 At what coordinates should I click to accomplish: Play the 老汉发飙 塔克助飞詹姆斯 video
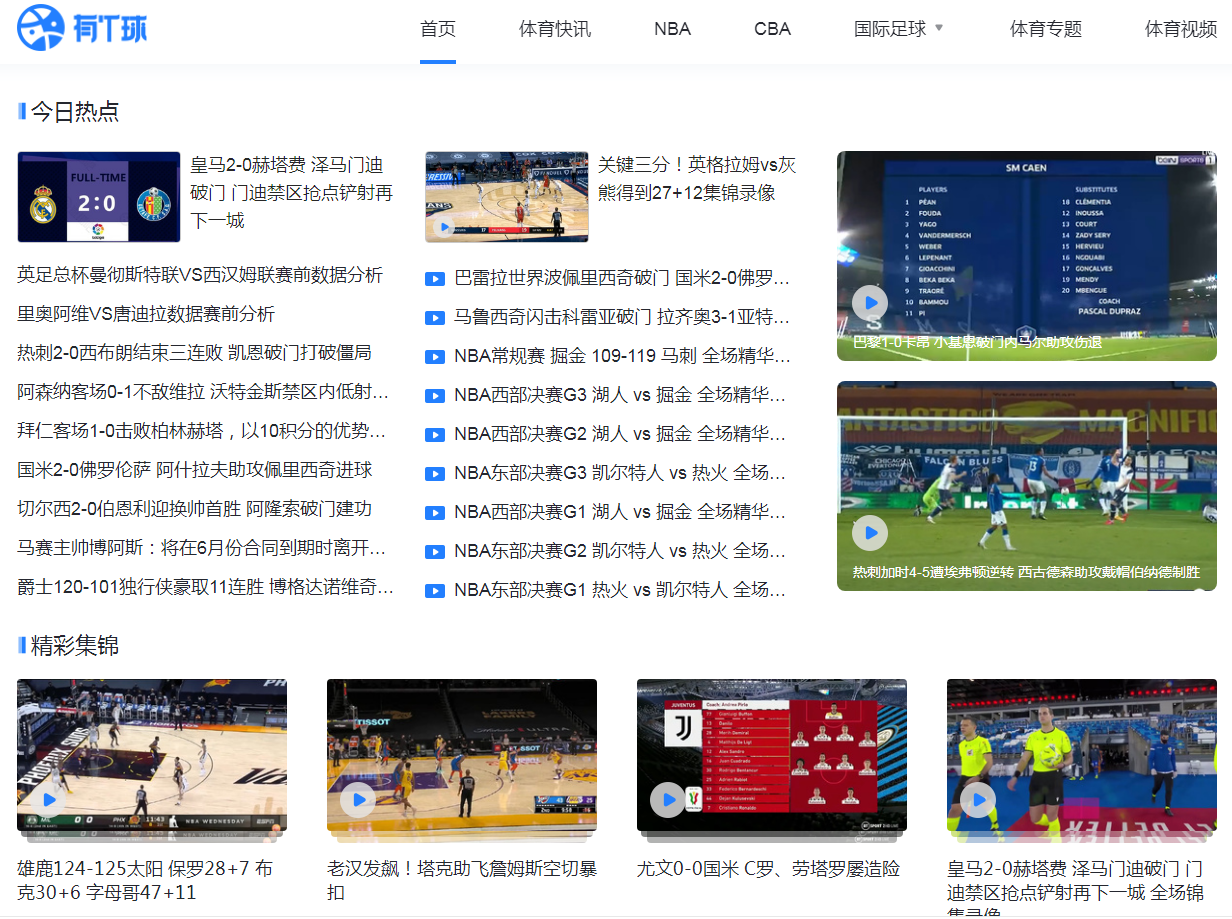tap(358, 800)
